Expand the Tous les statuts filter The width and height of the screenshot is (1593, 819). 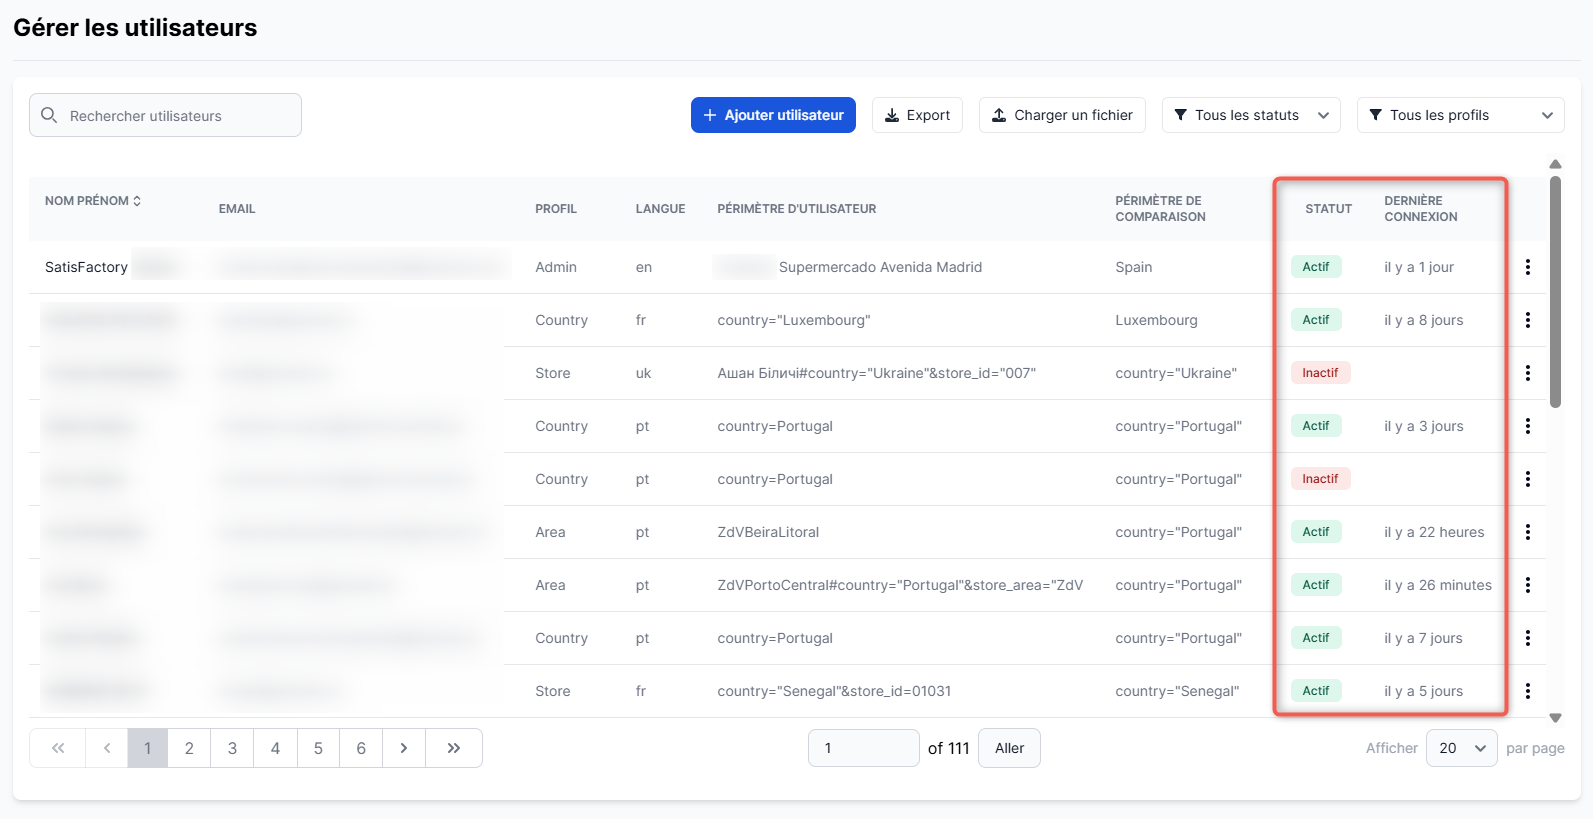[1251, 115]
